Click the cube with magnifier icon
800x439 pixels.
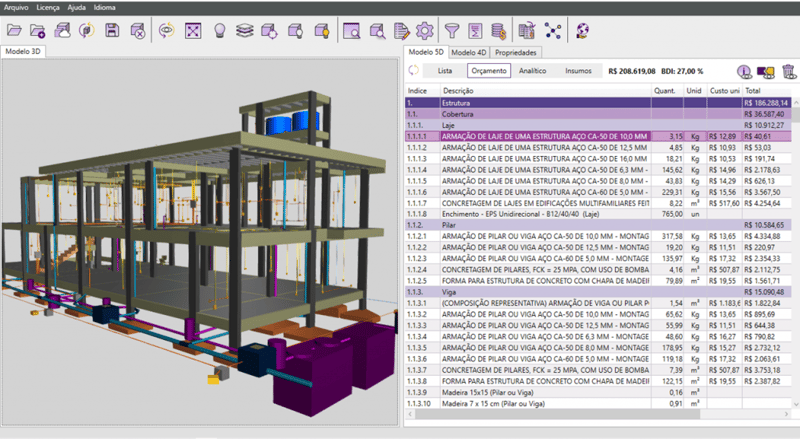pos(378,31)
